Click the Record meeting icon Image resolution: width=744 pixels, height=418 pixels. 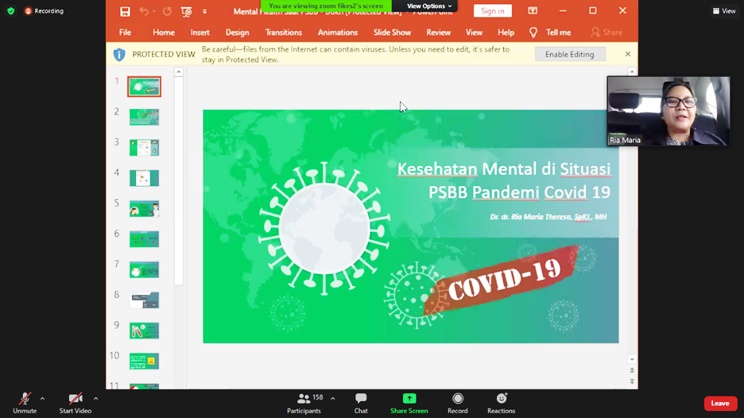(x=457, y=398)
